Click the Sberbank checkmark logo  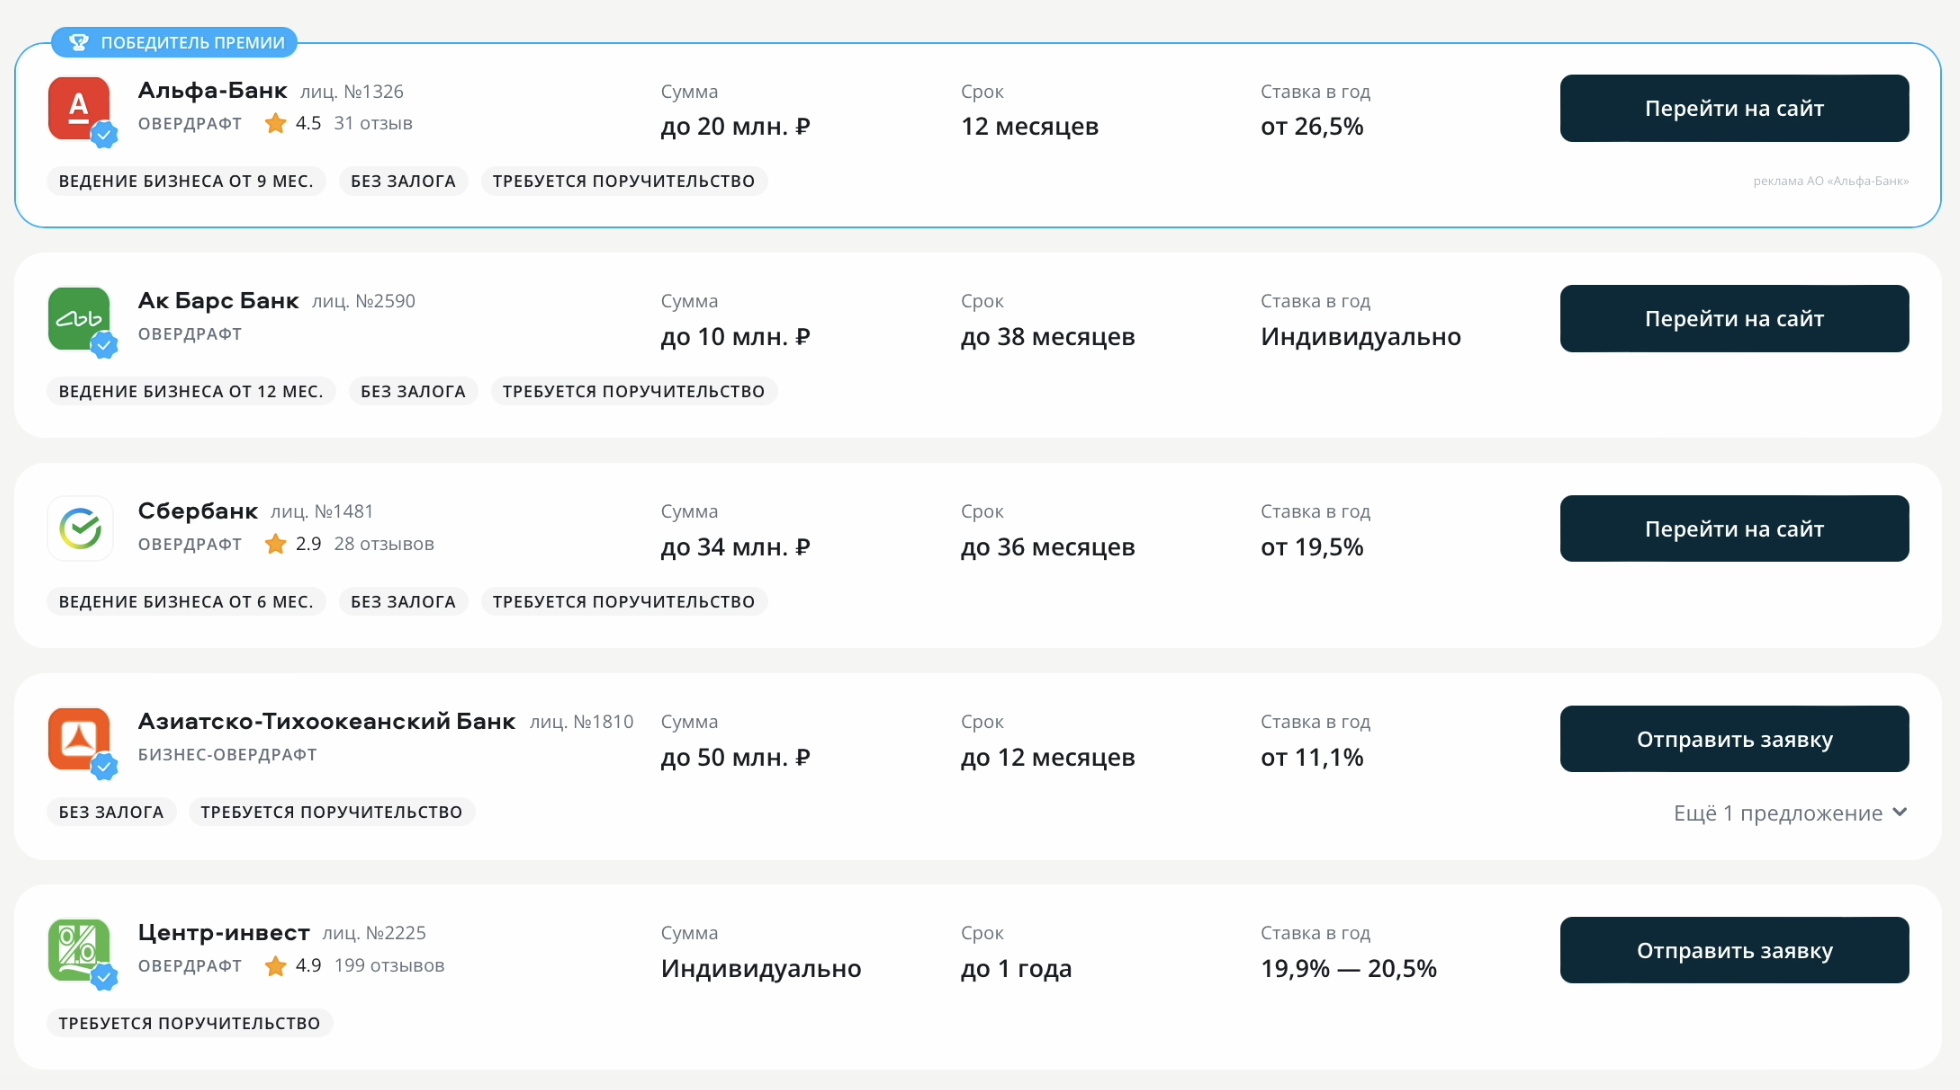pos(80,528)
